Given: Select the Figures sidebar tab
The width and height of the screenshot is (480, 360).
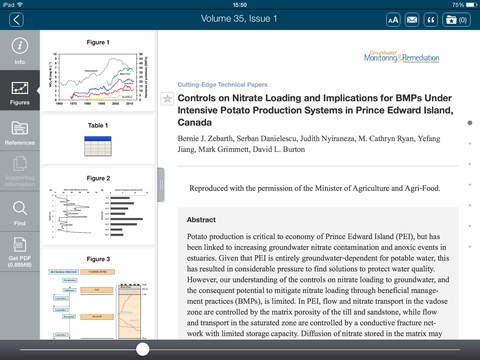Looking at the screenshot, I should [20, 91].
